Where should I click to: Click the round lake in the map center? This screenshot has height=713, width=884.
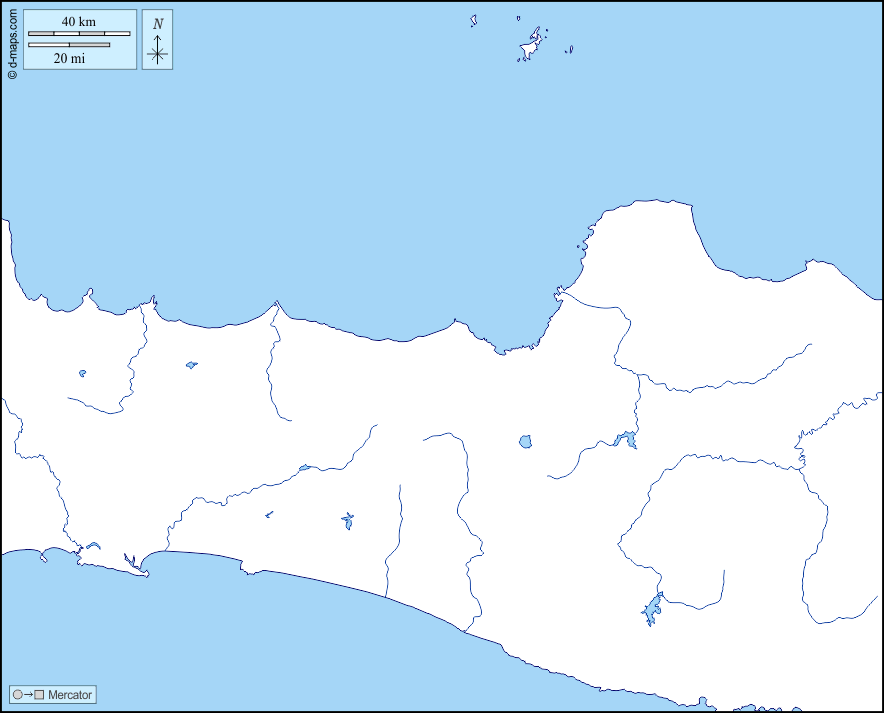(x=525, y=441)
